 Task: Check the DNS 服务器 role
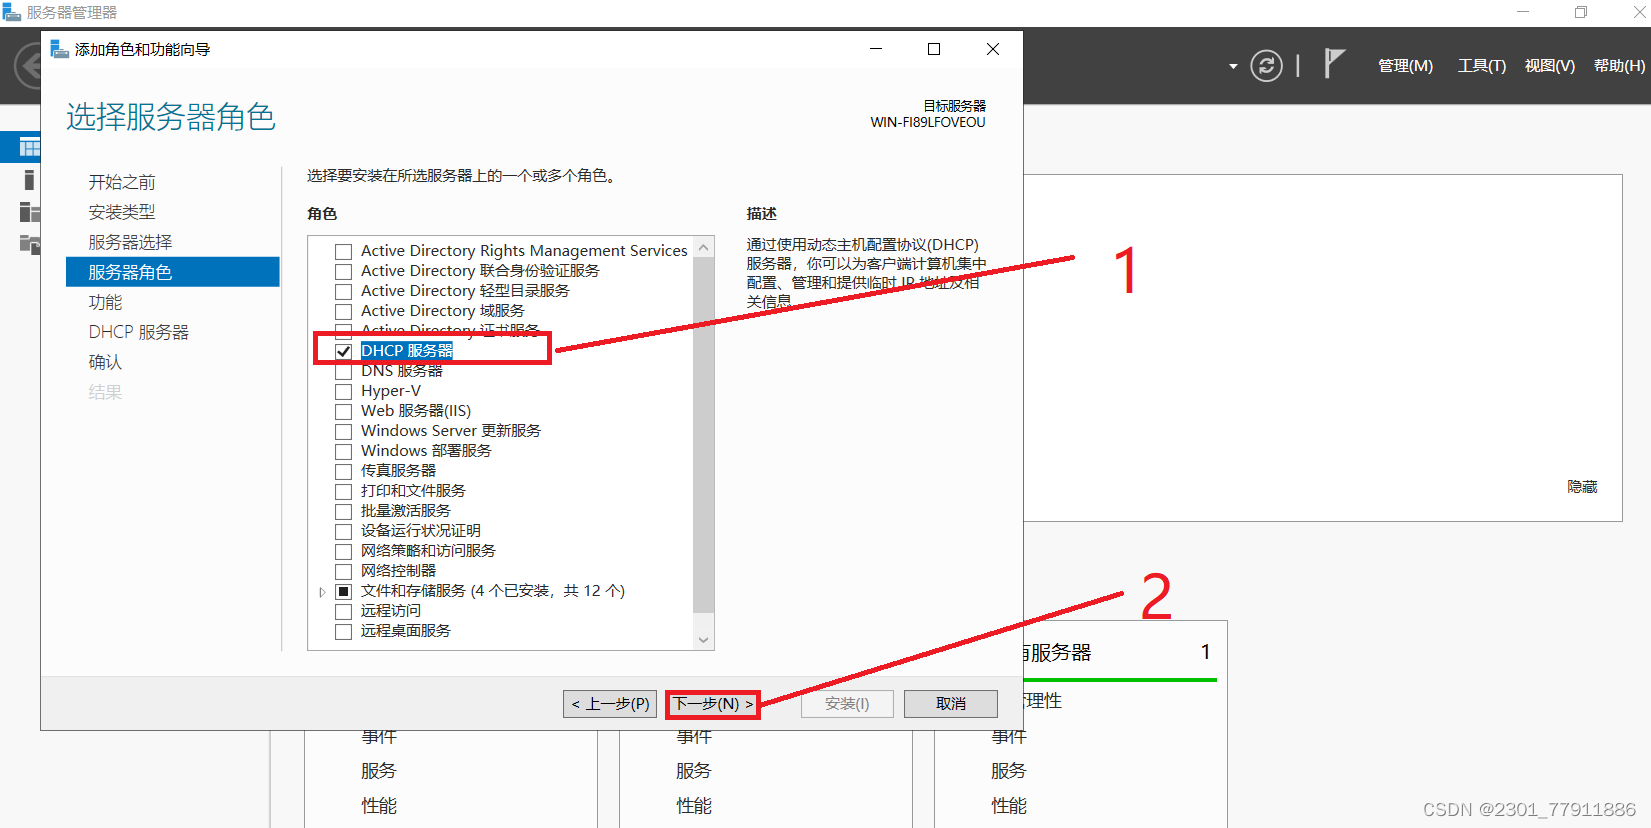(343, 371)
